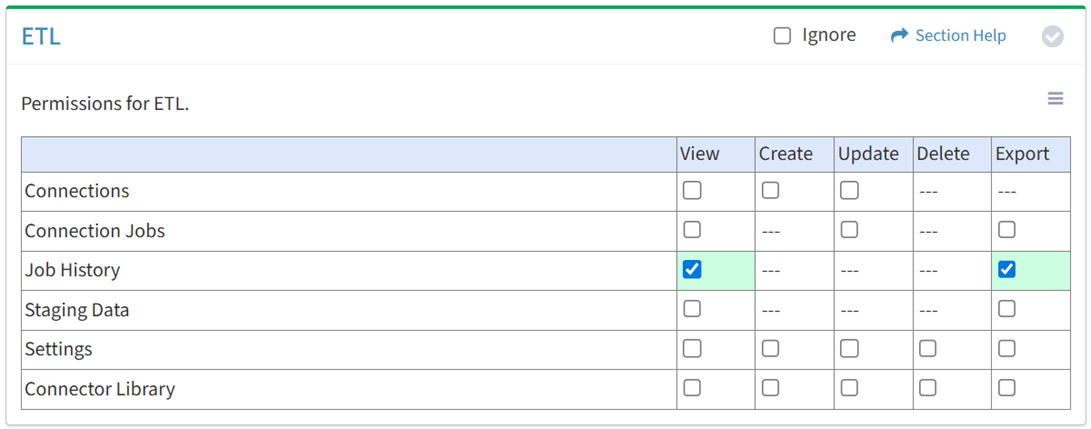Image resolution: width=1091 pixels, height=429 pixels.
Task: Open the Section Help link
Action: [960, 36]
